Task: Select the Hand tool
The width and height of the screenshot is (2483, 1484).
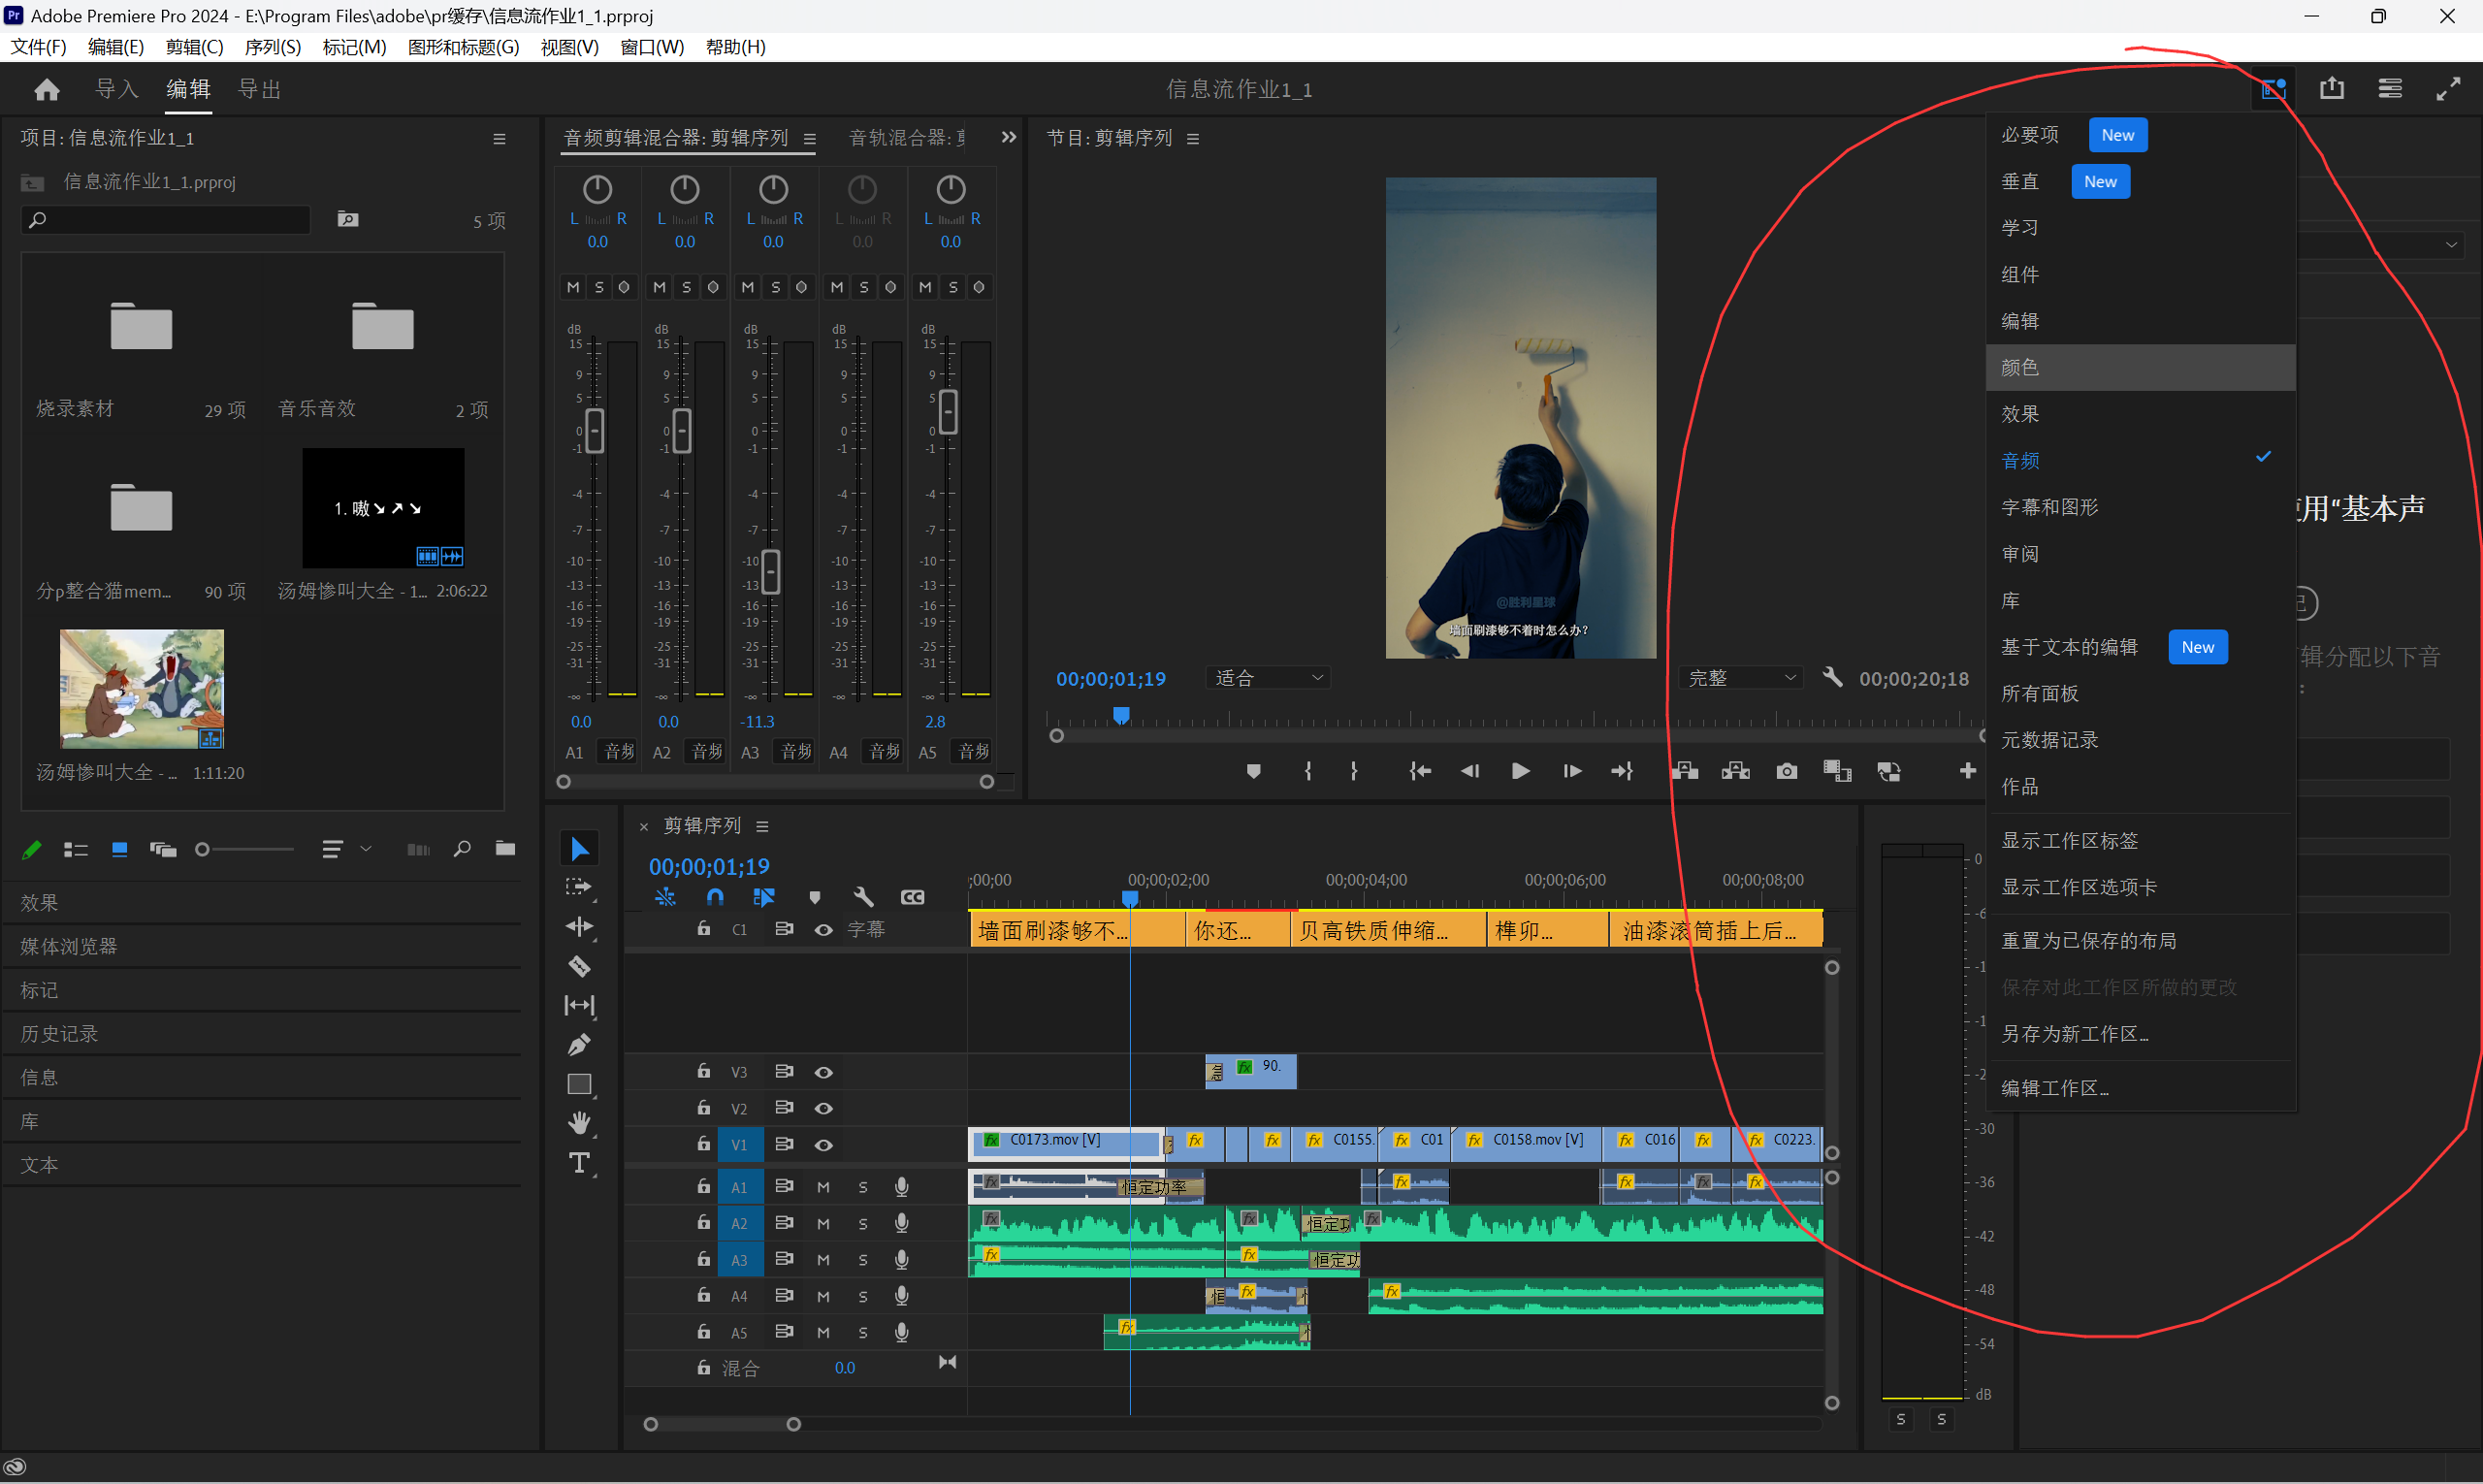Action: pyautogui.click(x=579, y=1123)
